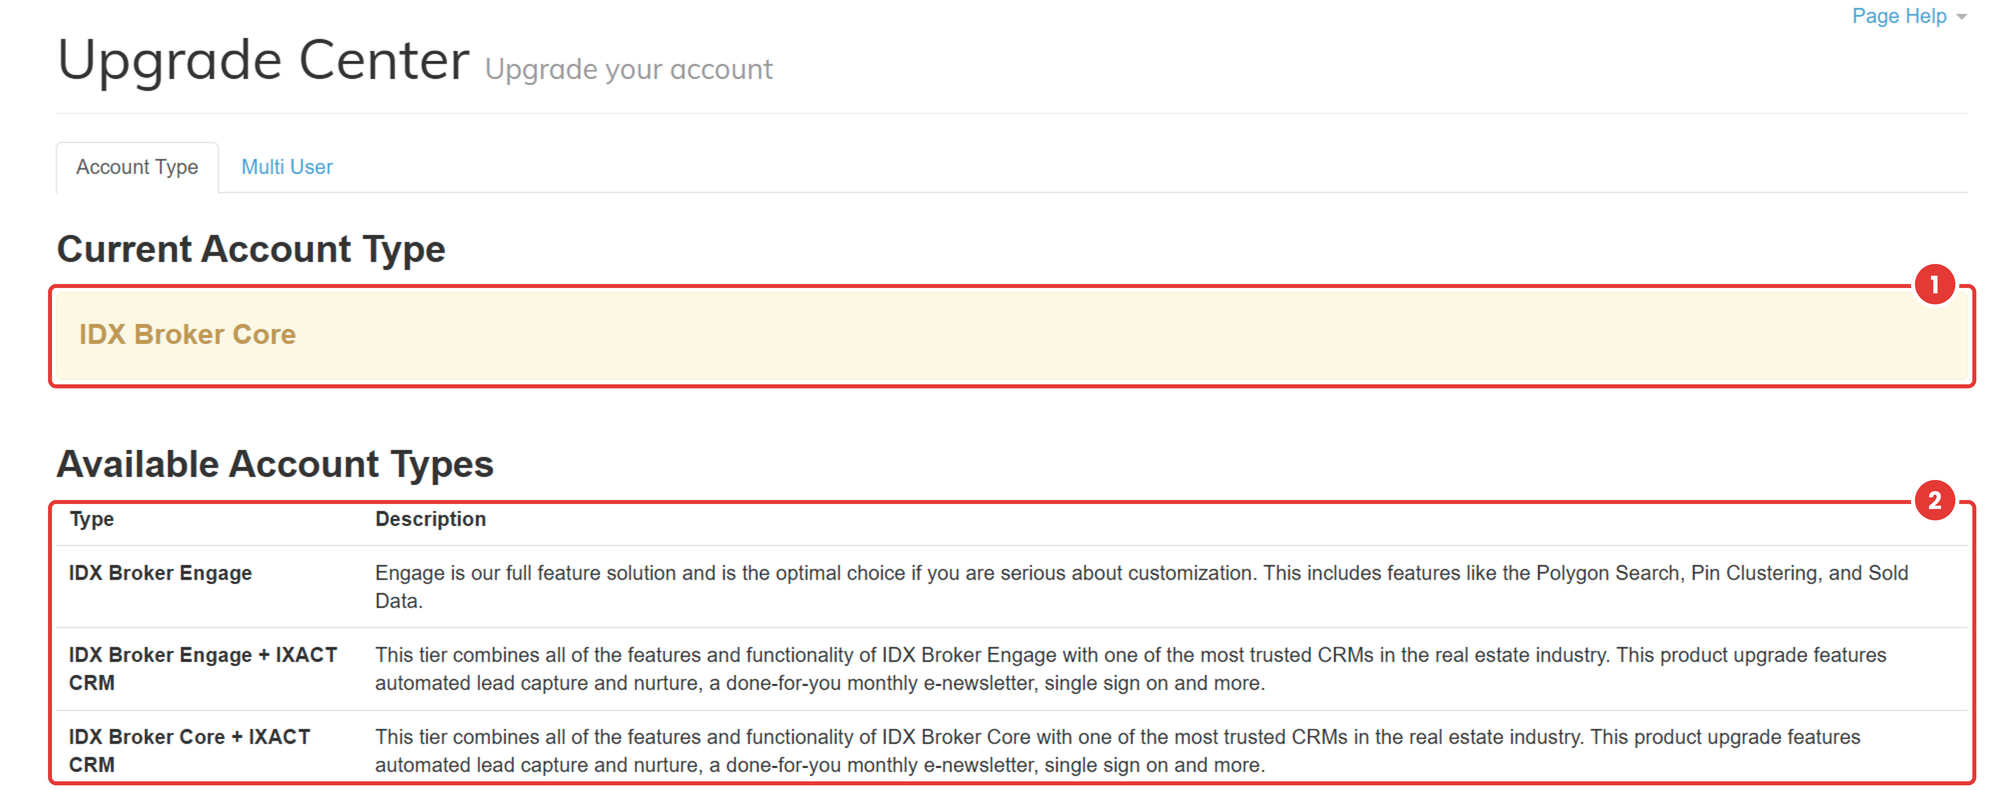Click the Upgrade your account subtitle
This screenshot has width=1995, height=790.
tap(629, 69)
